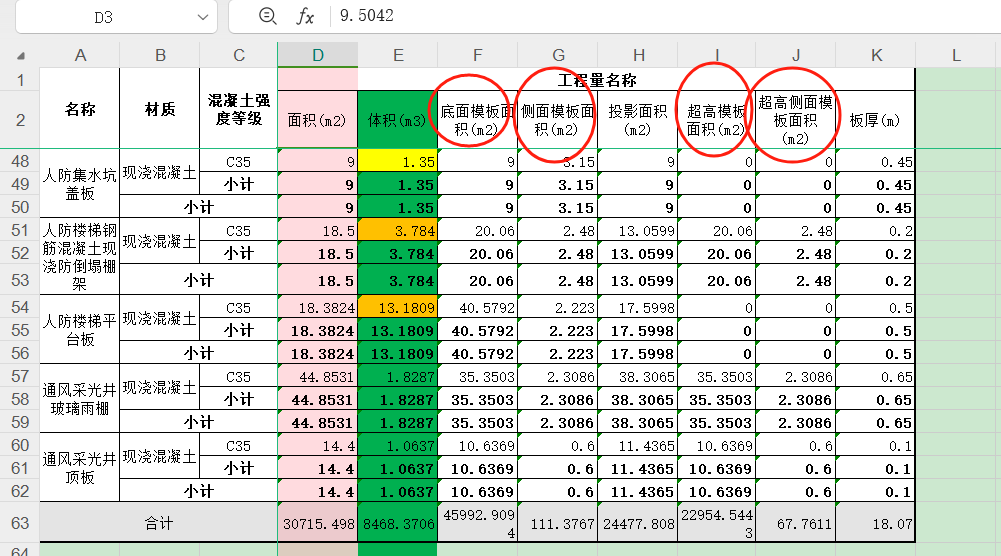Image resolution: width=1001 pixels, height=556 pixels.
Task: Click the 侧面模板面积(m2) header cell
Action: click(x=558, y=120)
